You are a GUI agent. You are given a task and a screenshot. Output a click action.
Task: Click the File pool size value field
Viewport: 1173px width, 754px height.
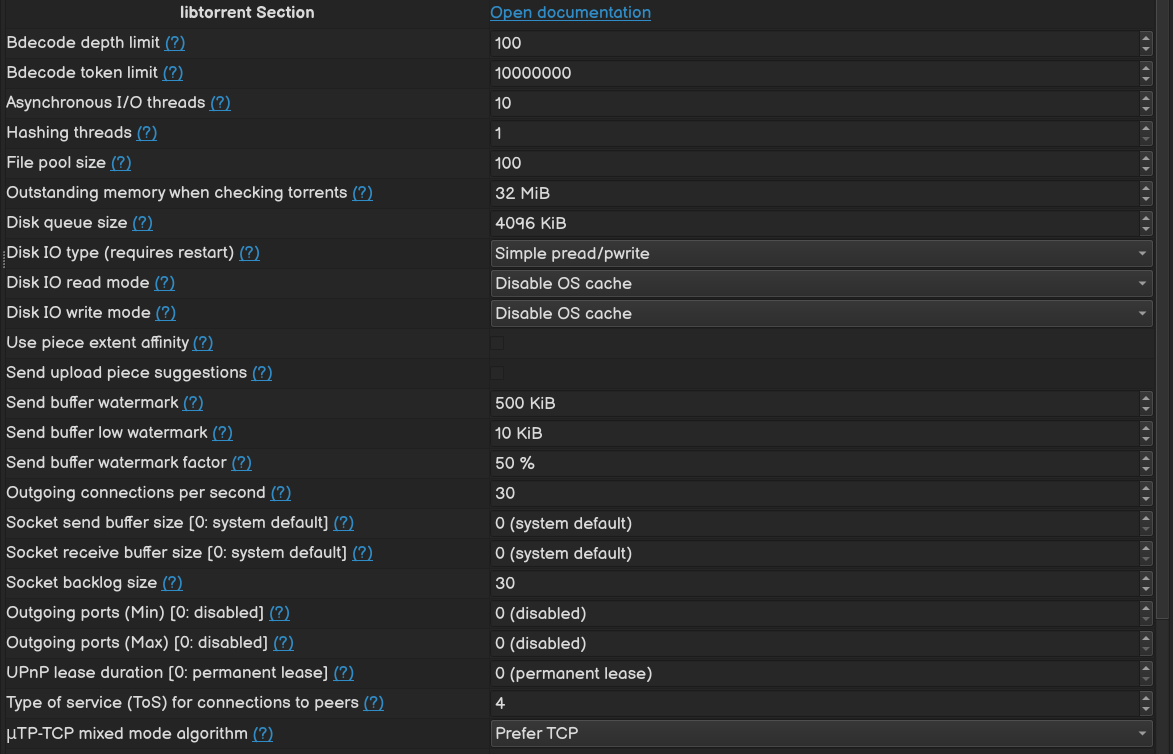pyautogui.click(x=815, y=163)
